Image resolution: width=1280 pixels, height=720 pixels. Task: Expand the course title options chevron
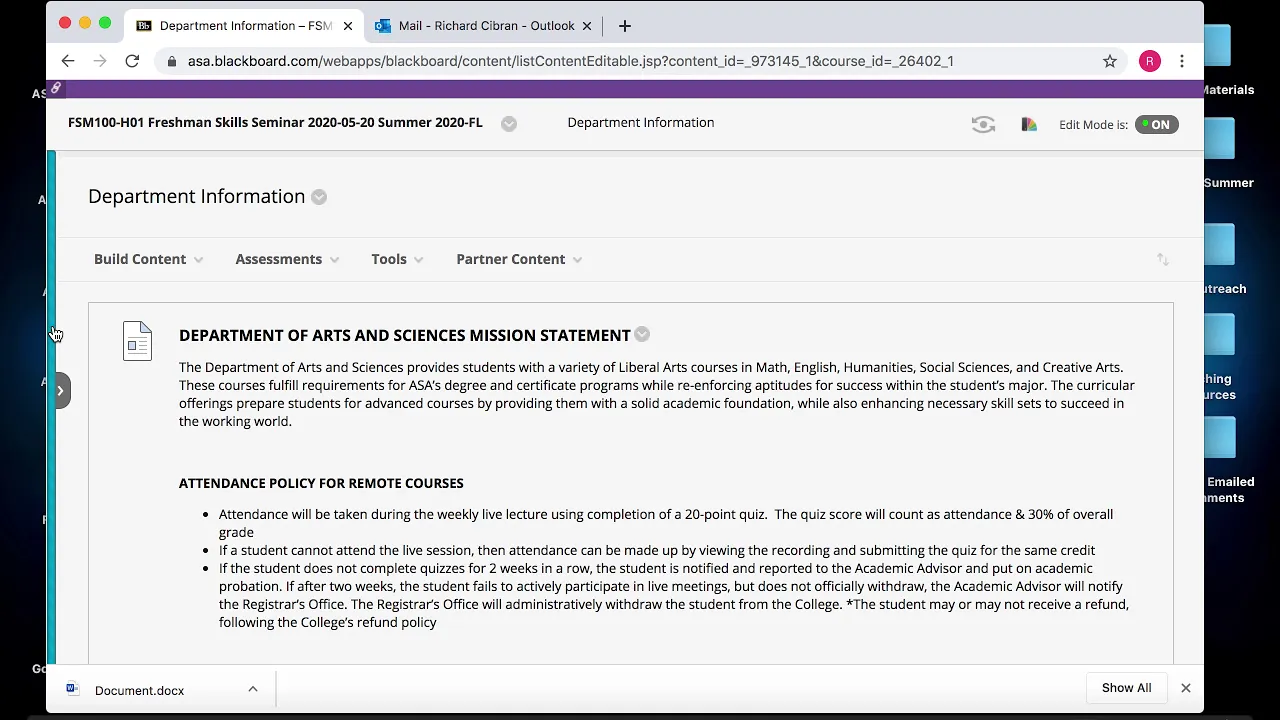coord(509,124)
